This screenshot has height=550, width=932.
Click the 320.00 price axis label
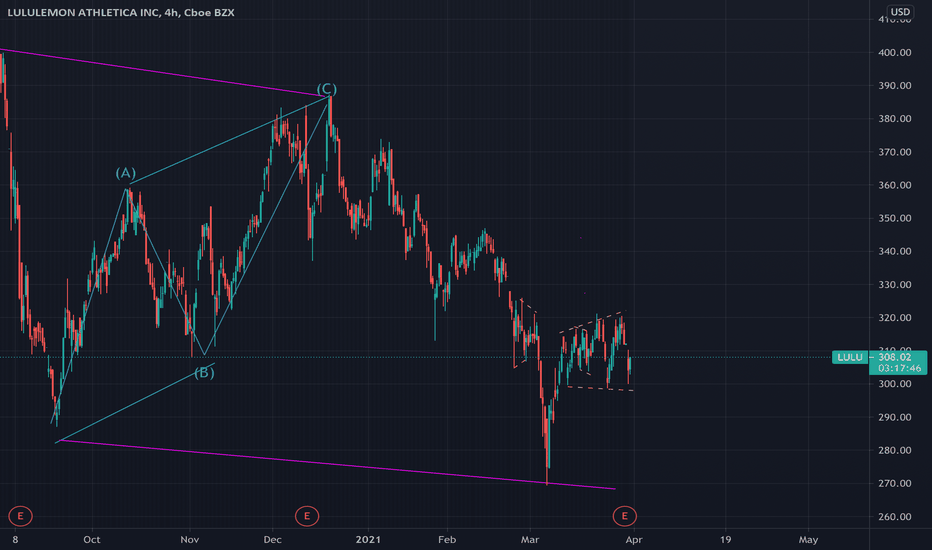point(895,318)
